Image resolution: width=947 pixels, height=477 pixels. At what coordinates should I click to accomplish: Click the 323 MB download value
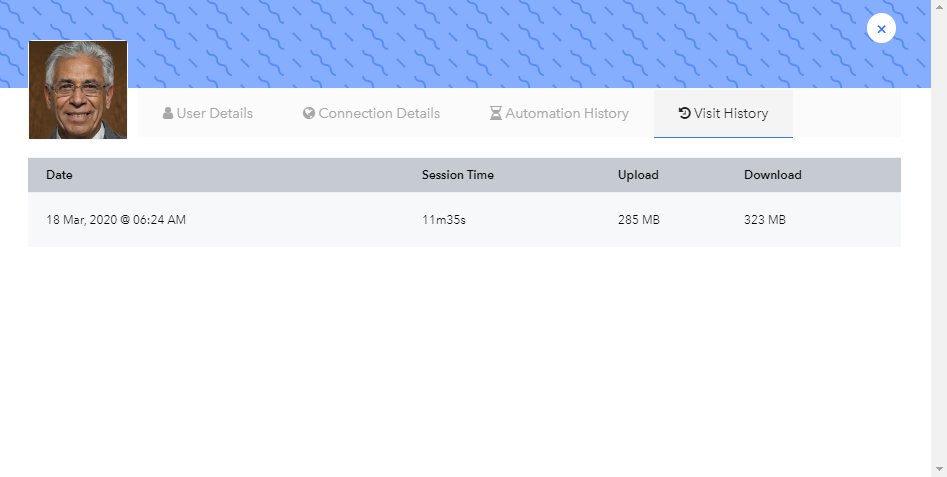tap(765, 220)
